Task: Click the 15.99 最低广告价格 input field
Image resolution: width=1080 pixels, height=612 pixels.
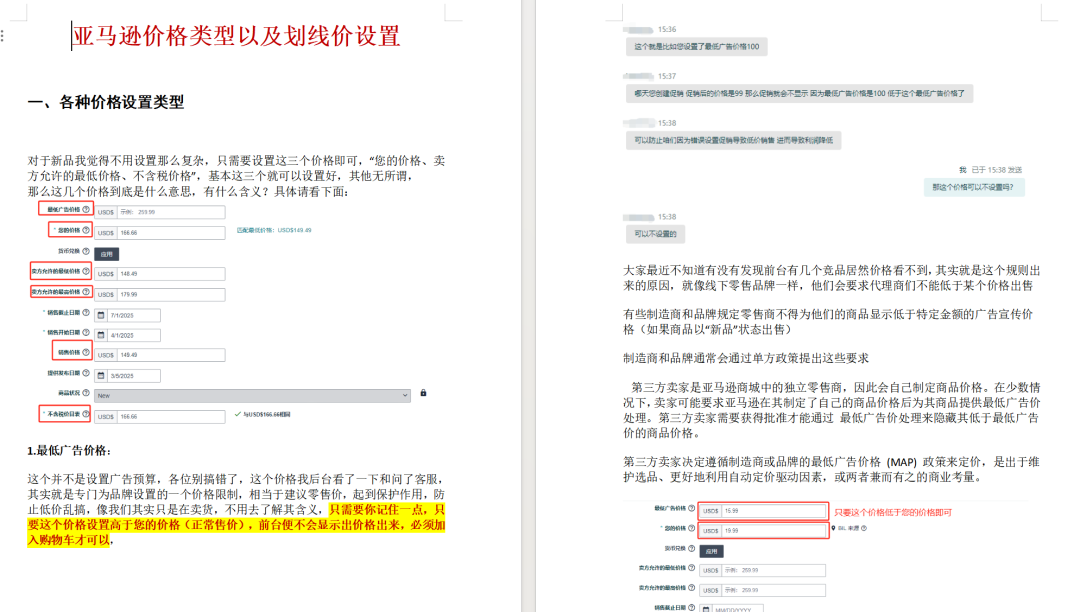Action: pyautogui.click(x=763, y=511)
